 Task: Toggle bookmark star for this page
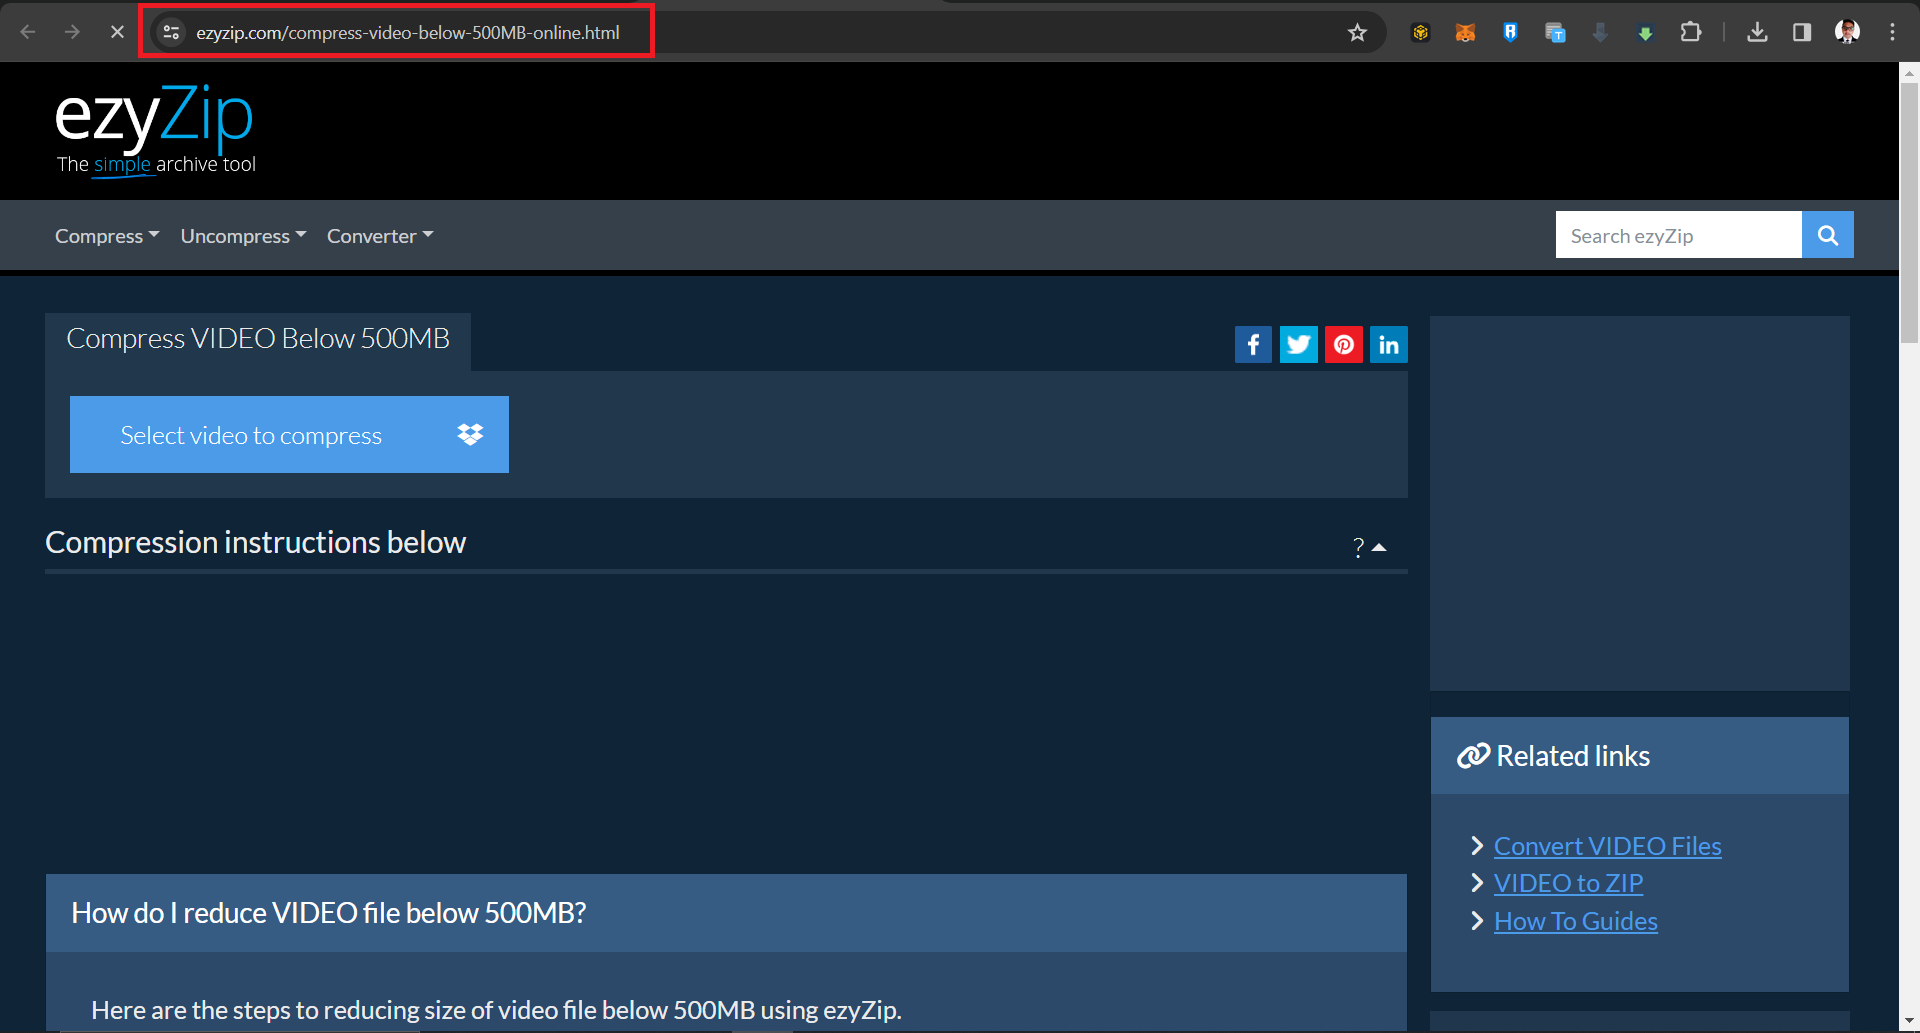1357,31
